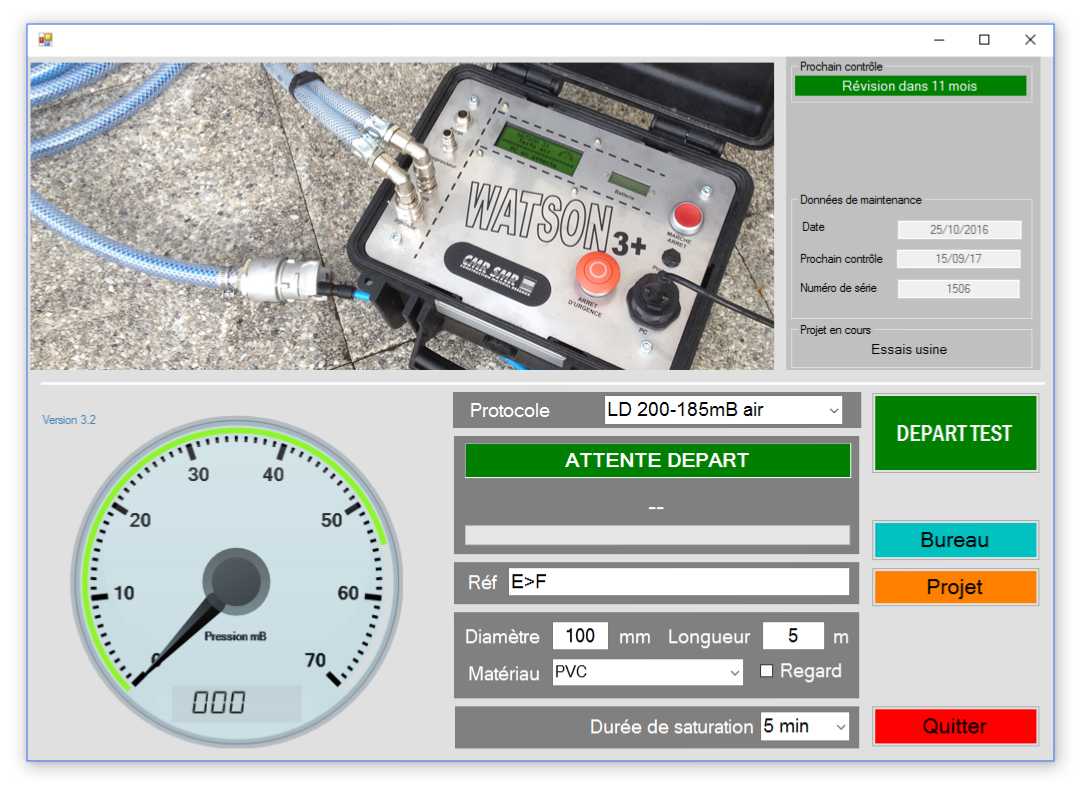Open the Durée de saturation dropdown

pos(804,726)
